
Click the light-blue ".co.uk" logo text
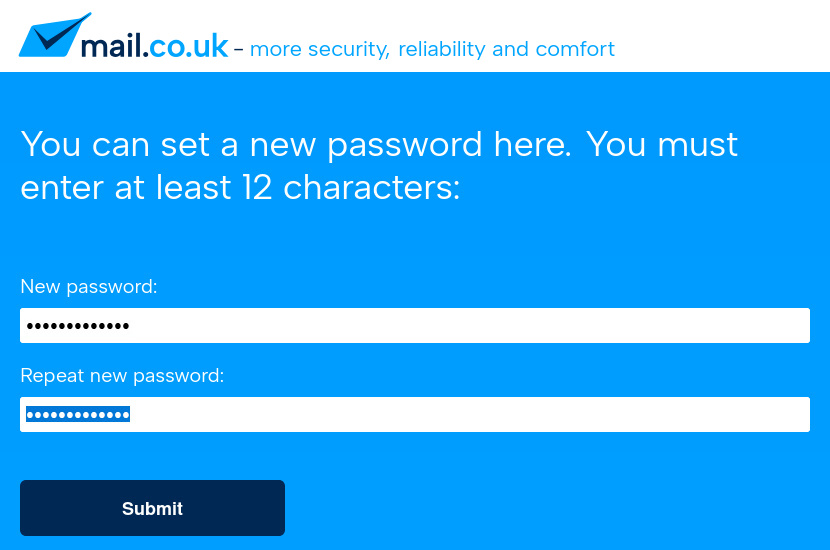click(189, 46)
